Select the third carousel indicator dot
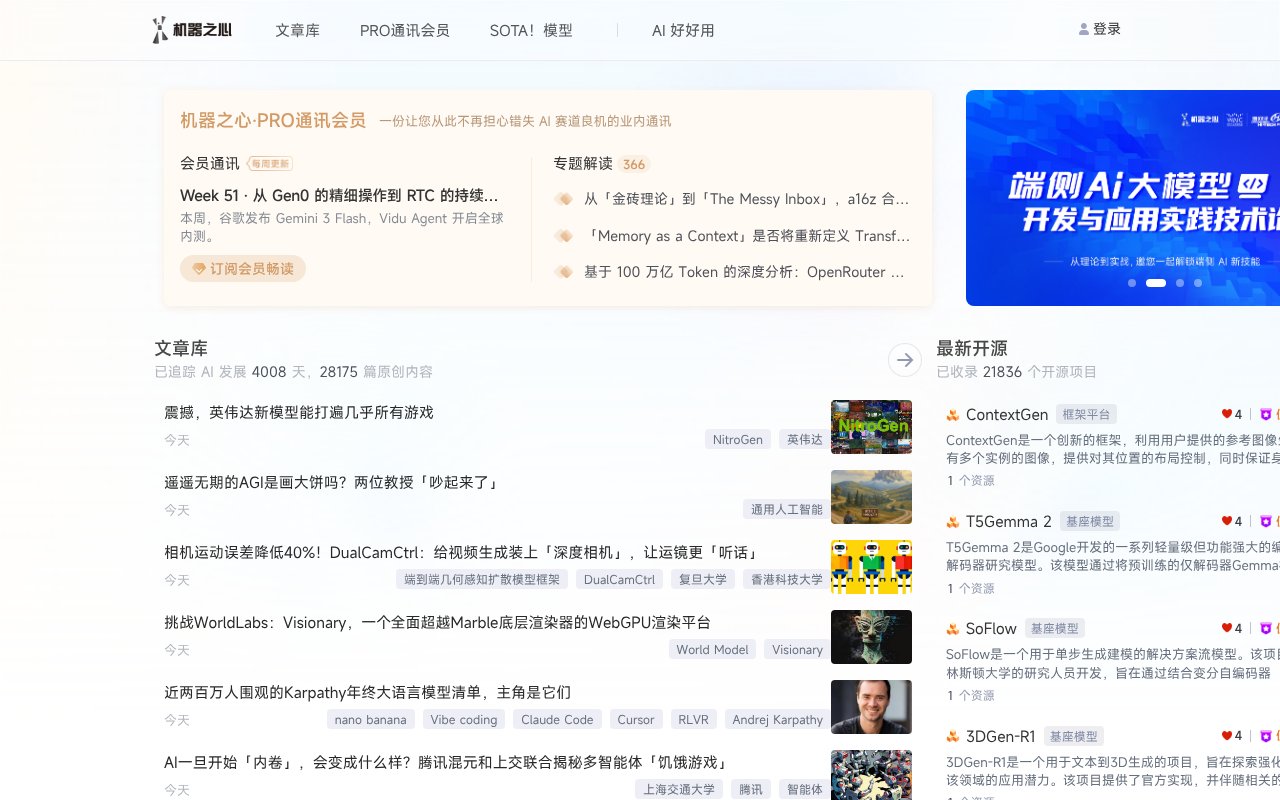1280x800 pixels. tap(1182, 283)
